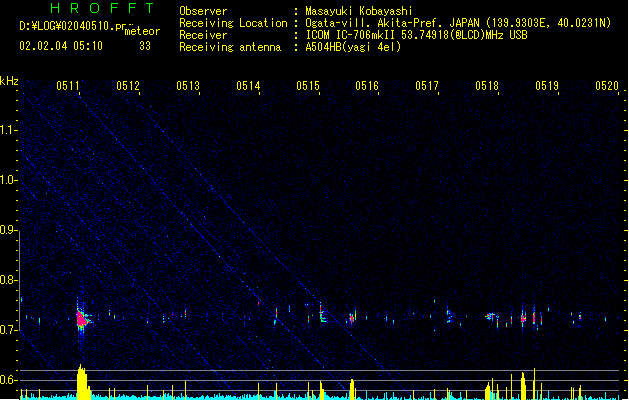Click the 0512 time marker

(128, 86)
